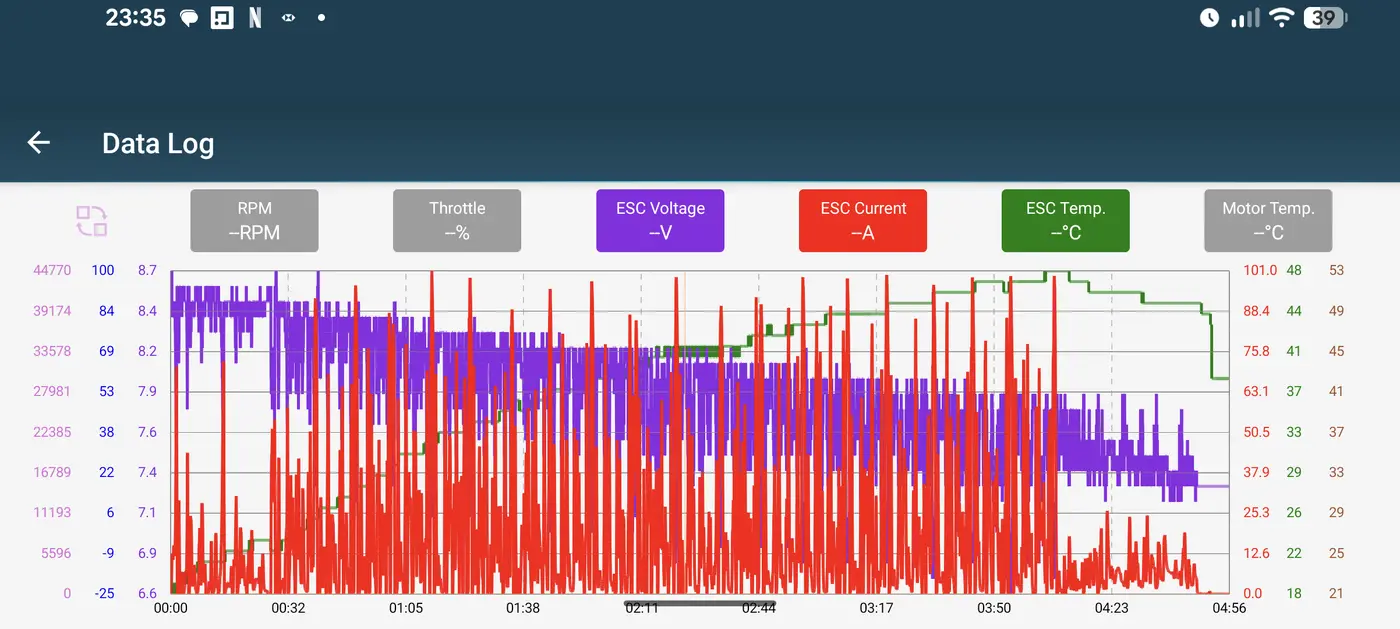Tap the Wi-Fi status icon
The width and height of the screenshot is (1400, 629).
click(x=1281, y=18)
